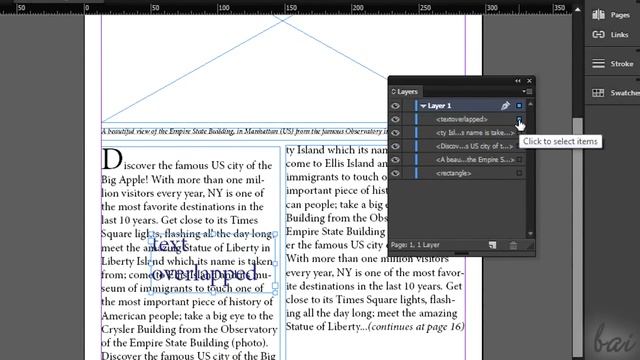Click selection square of <textoverlapped> item
This screenshot has height=360, width=640.
pos(519,119)
